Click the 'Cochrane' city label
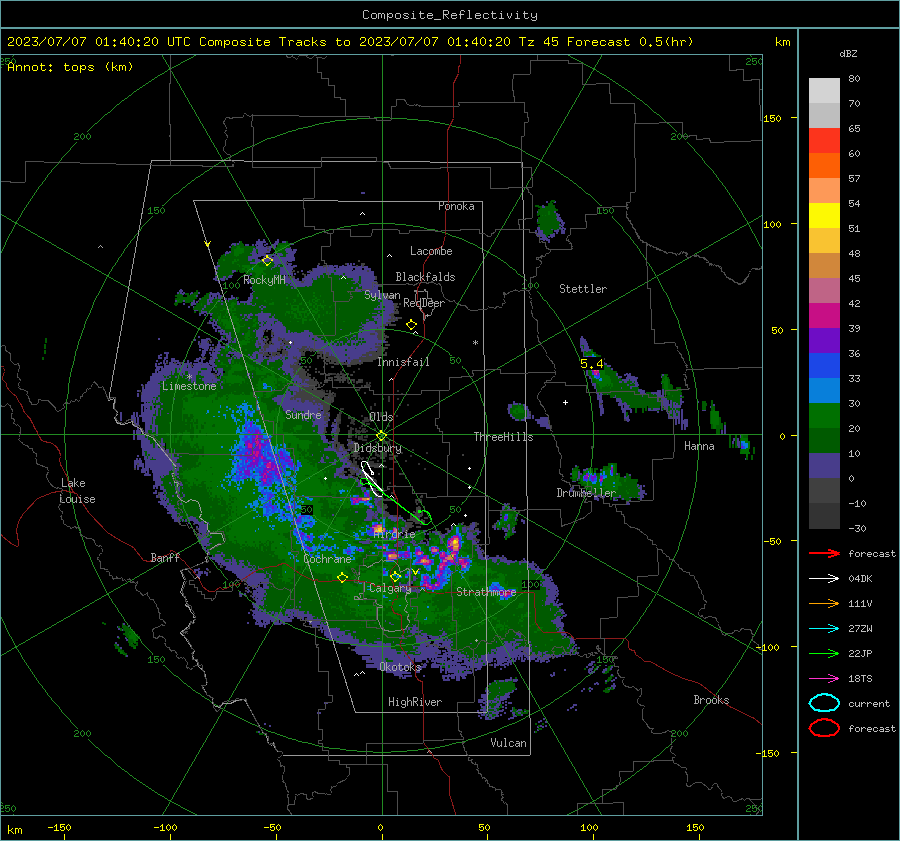The height and width of the screenshot is (841, 900). coord(327,559)
